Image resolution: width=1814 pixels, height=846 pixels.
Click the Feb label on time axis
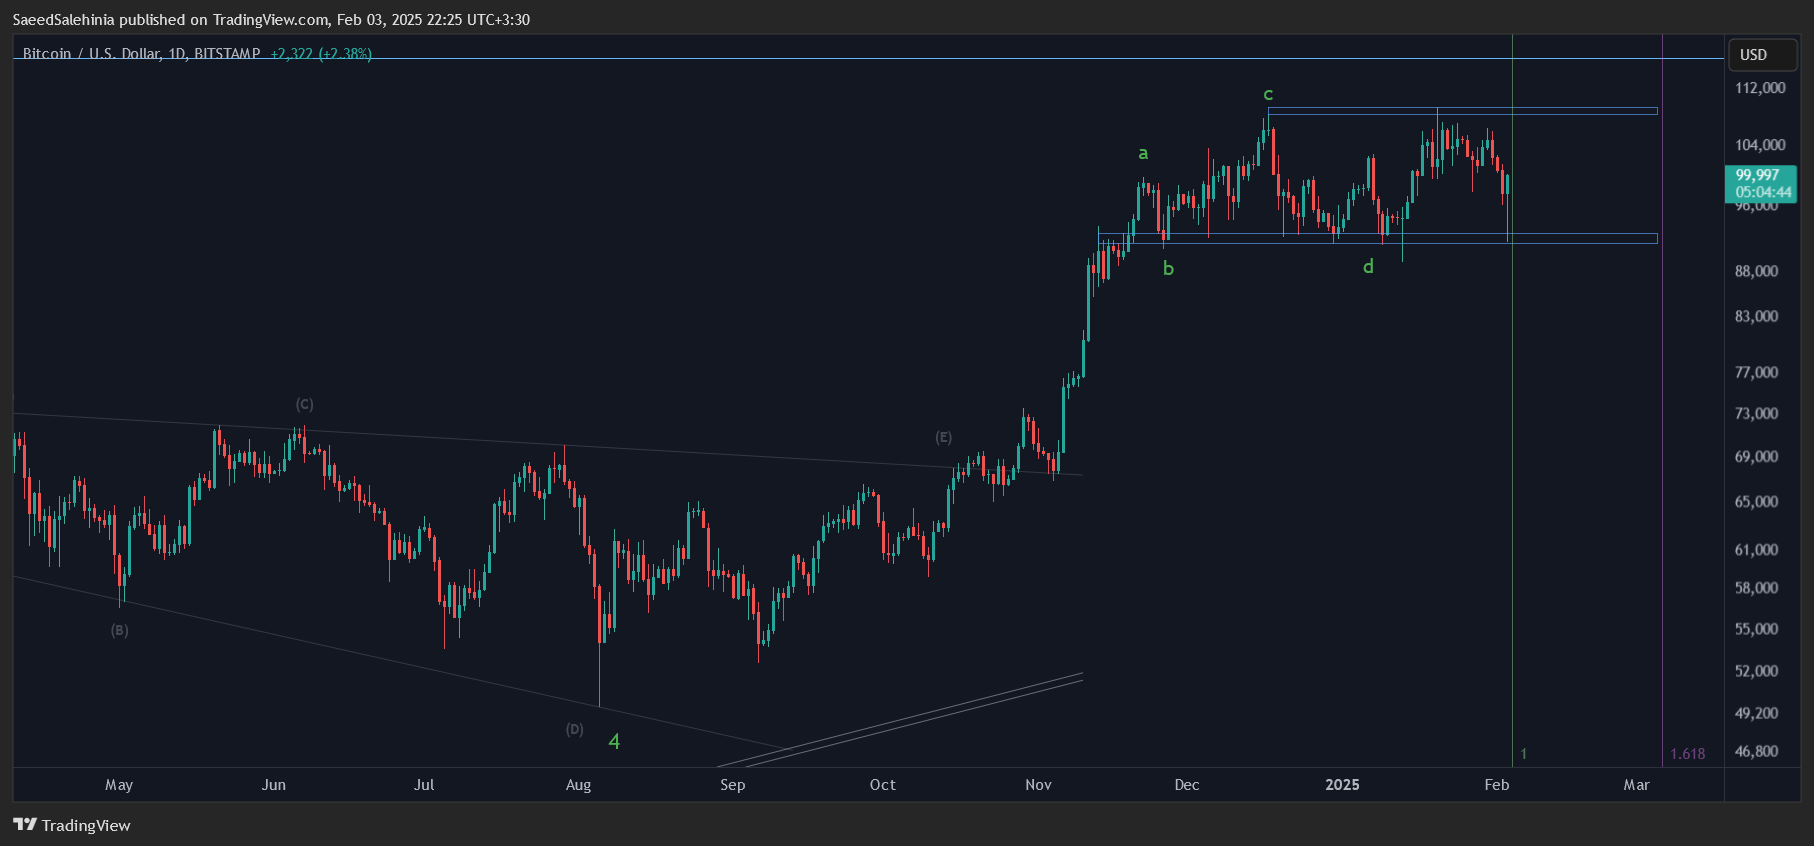coord(1497,785)
